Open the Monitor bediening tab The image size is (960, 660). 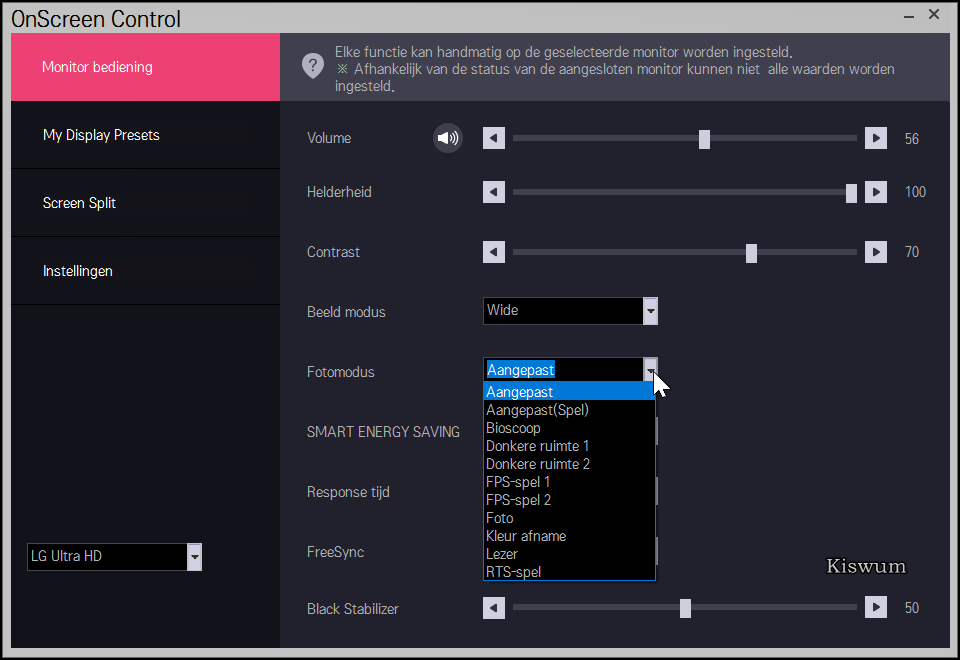145,67
